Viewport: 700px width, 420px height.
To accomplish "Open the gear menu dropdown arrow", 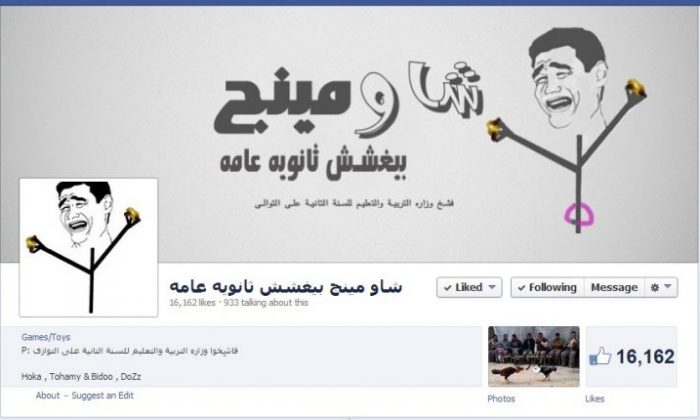I will pos(668,287).
